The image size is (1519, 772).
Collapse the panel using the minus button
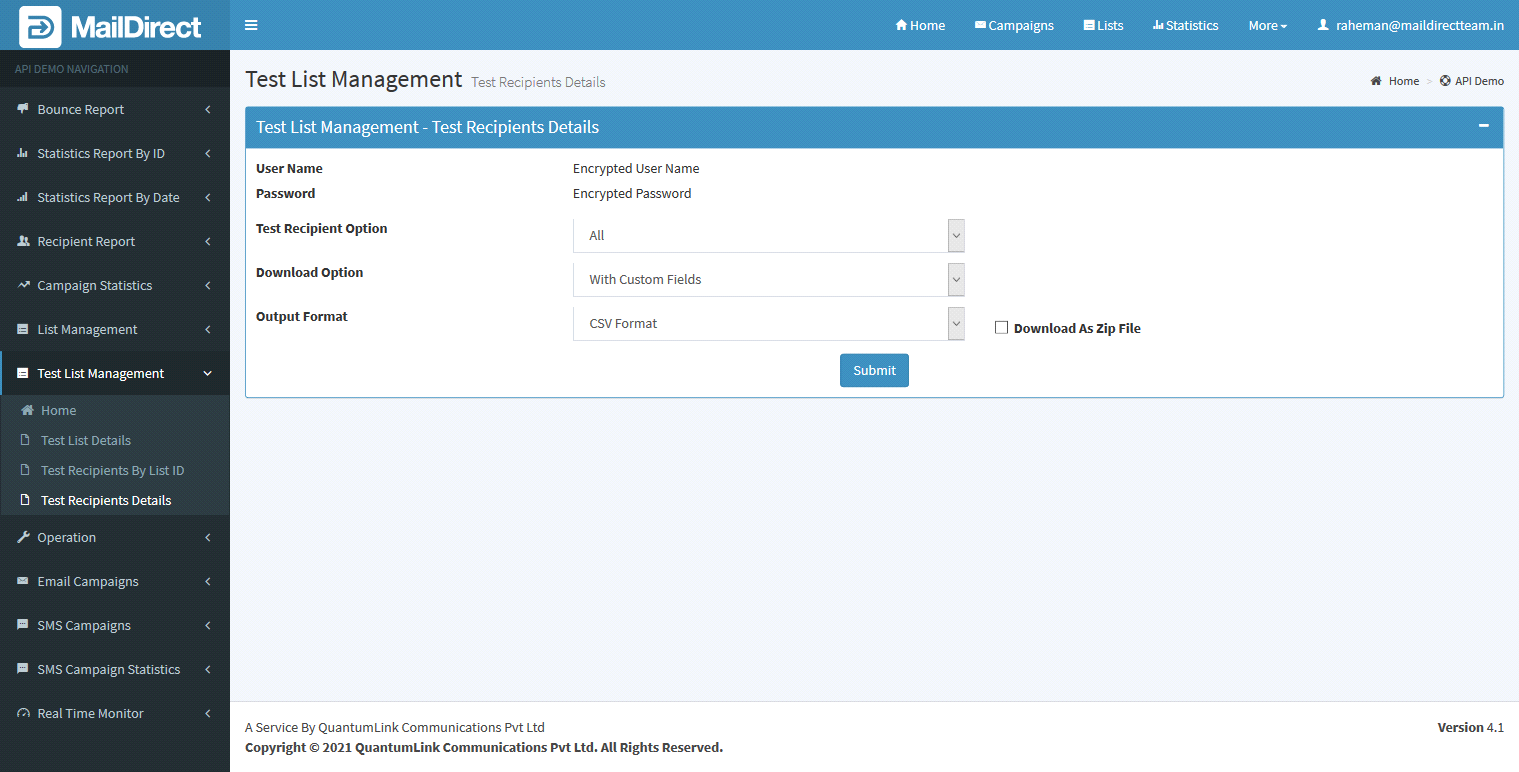(x=1483, y=126)
